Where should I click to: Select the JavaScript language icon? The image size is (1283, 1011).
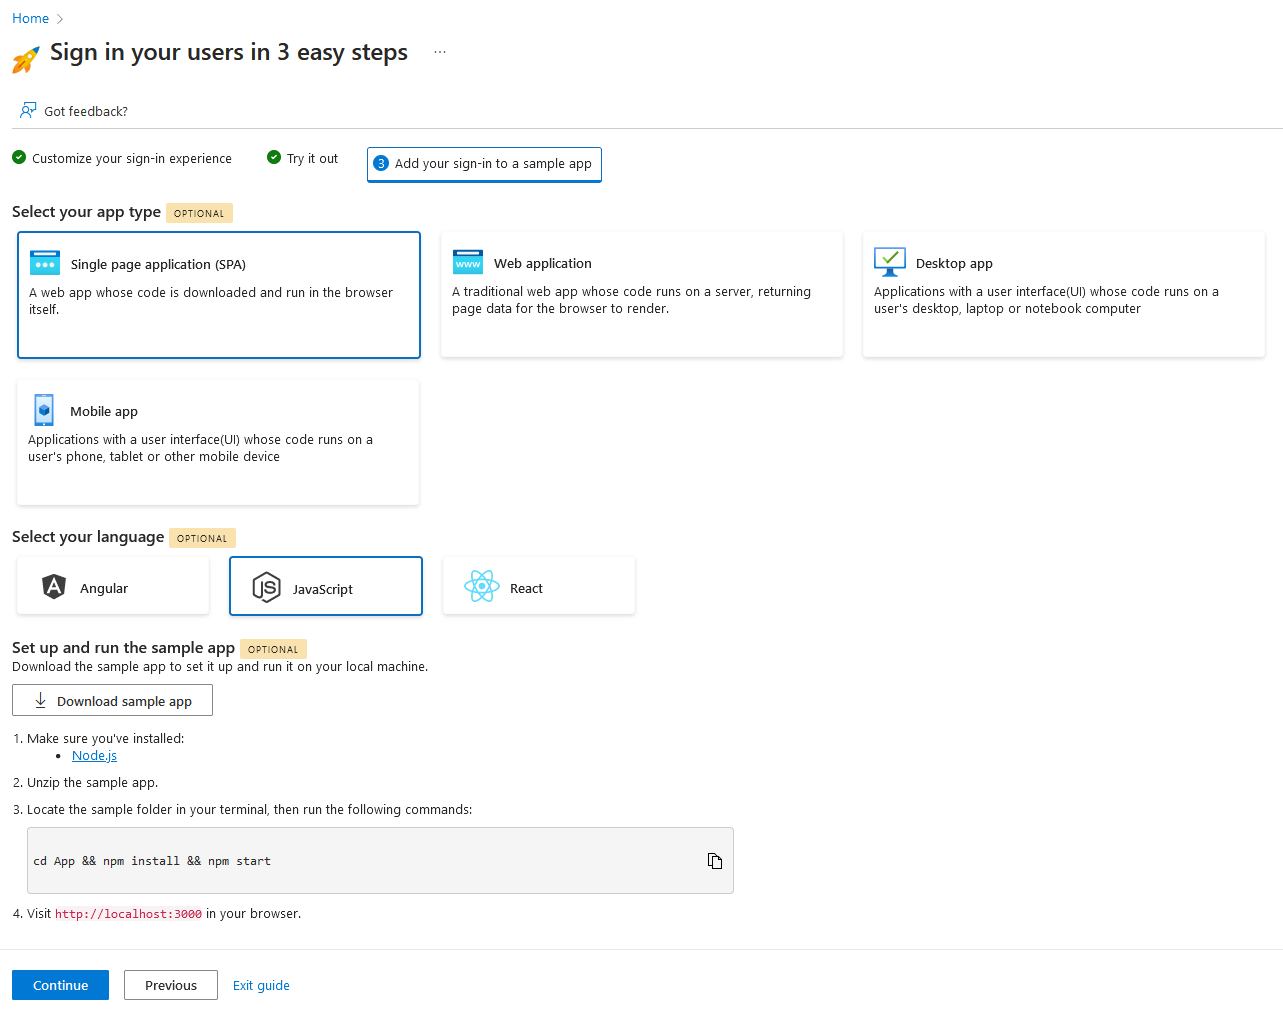coord(266,587)
